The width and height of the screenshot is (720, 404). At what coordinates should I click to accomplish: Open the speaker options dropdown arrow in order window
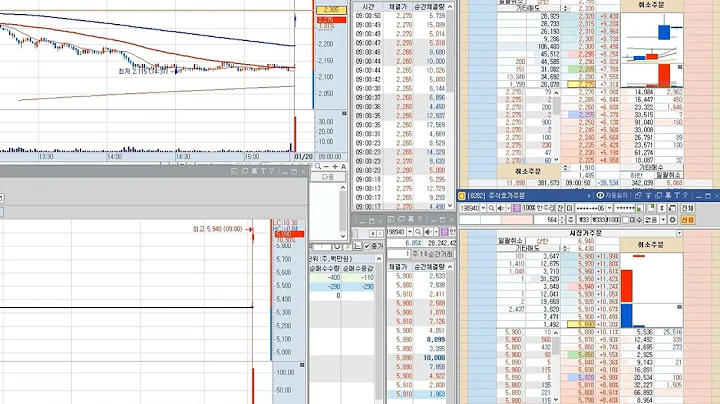509,208
